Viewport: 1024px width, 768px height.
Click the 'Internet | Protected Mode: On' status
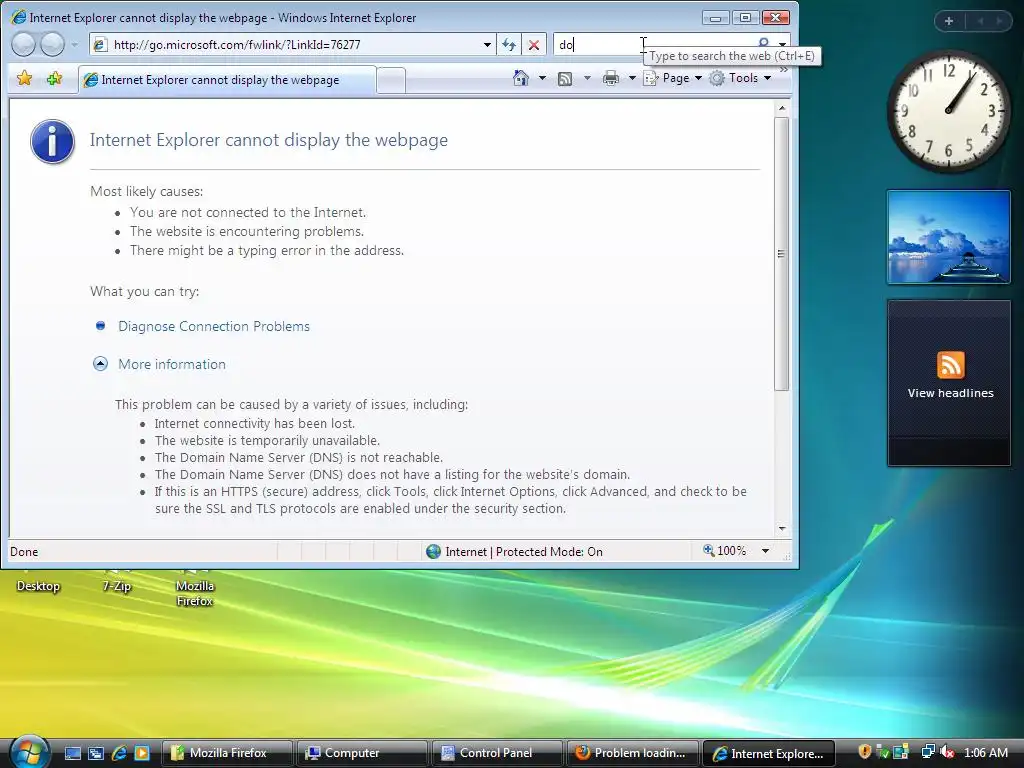click(x=514, y=551)
